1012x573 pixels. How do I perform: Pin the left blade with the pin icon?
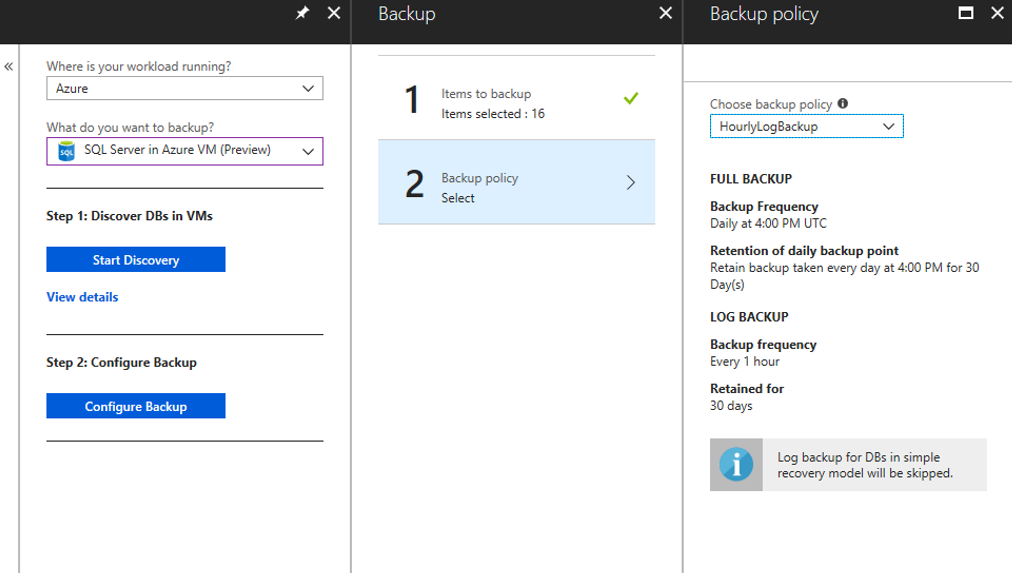click(x=302, y=13)
